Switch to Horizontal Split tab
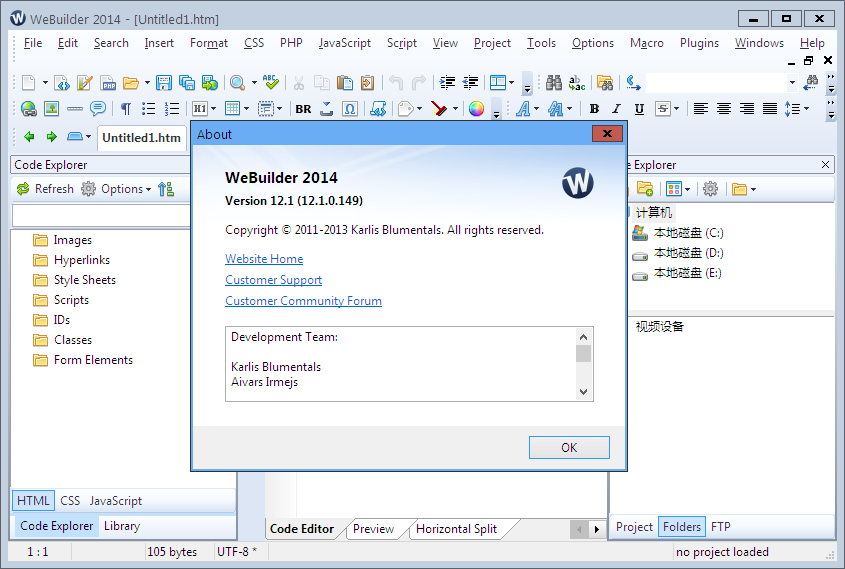This screenshot has height=569, width=845. [456, 529]
